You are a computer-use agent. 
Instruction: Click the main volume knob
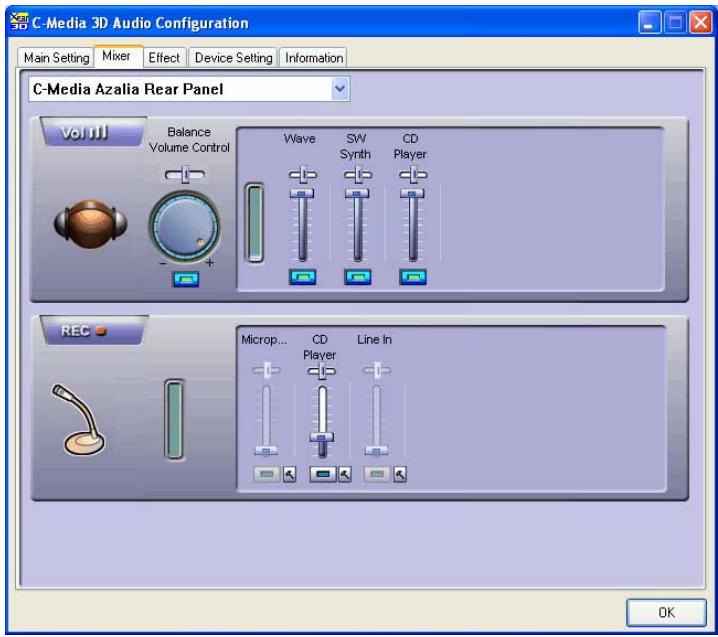pyautogui.click(x=185, y=226)
